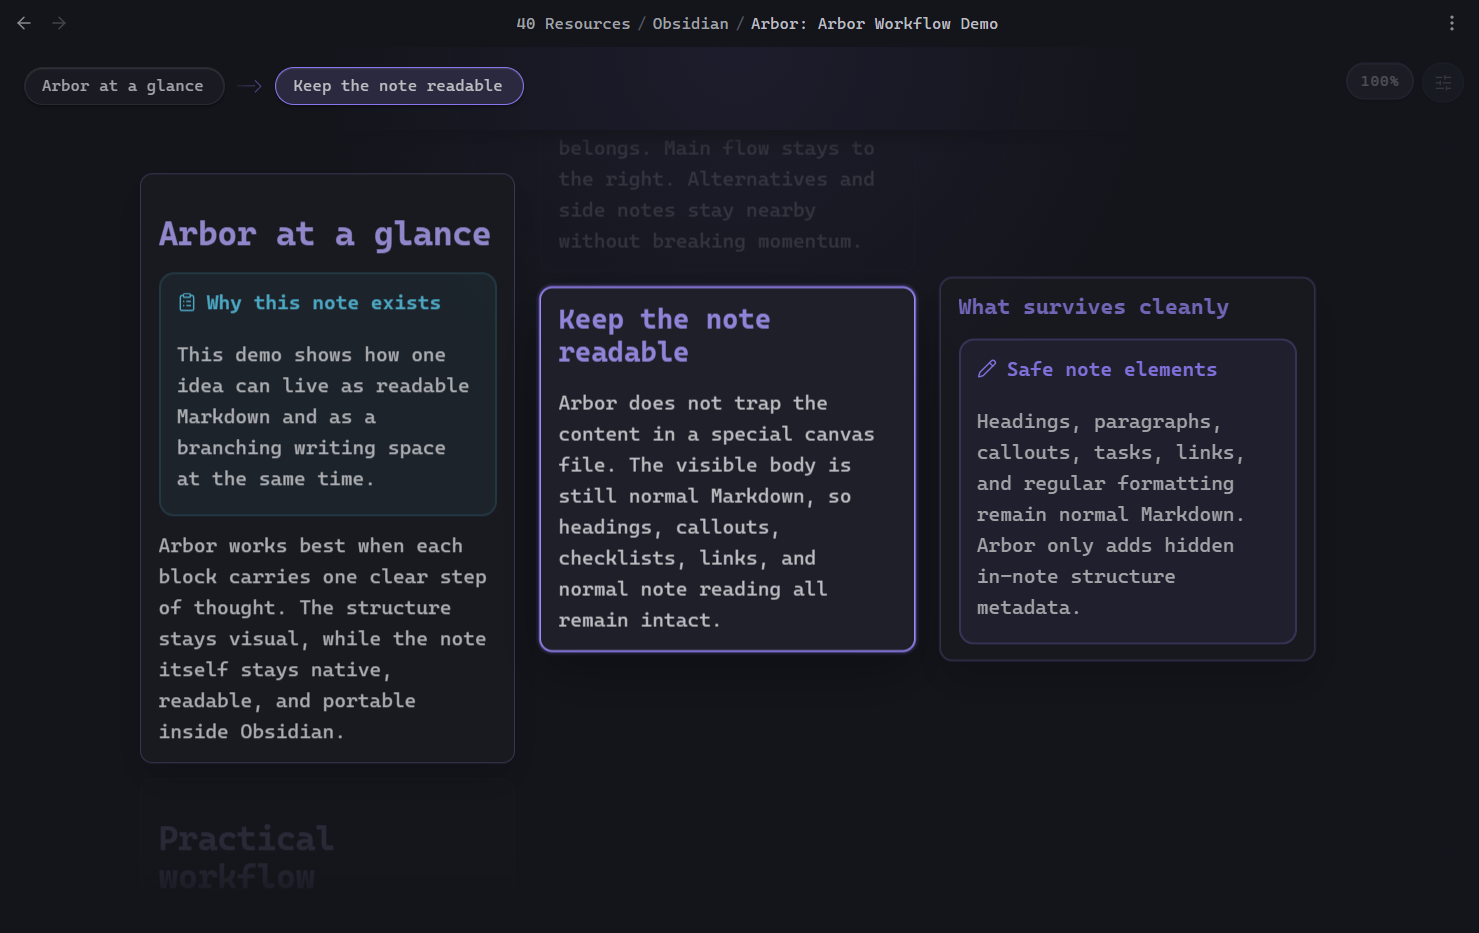Click the 'Headings, paragraphs, callouts, tasks' paragraph

point(1110,515)
